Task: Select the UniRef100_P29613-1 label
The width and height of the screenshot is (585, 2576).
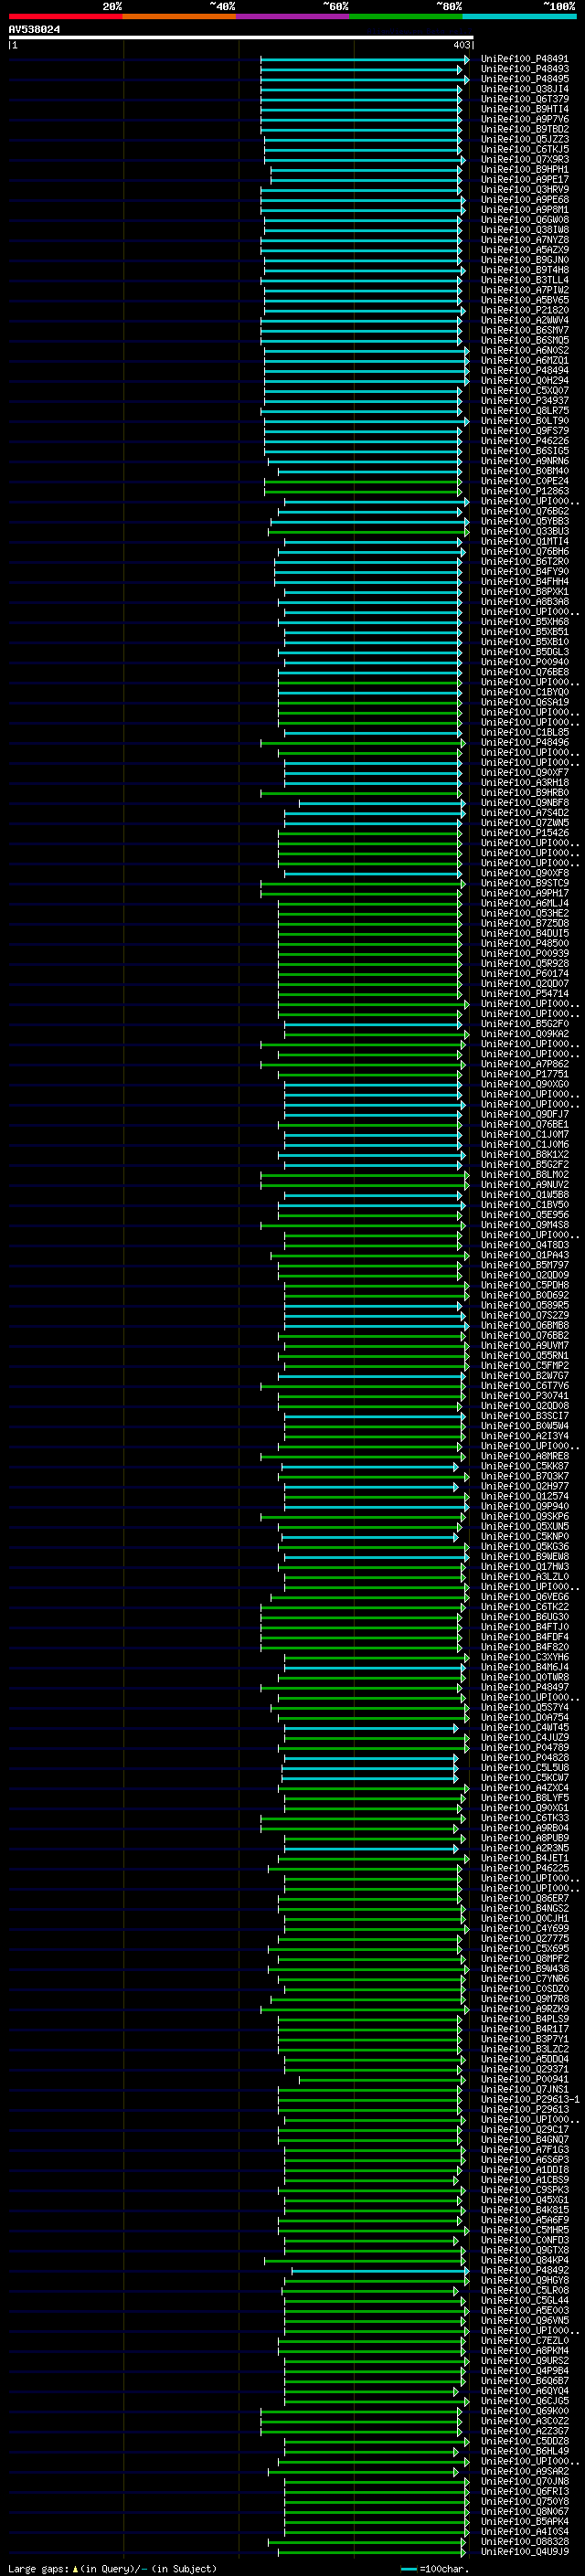Action: (530, 2099)
